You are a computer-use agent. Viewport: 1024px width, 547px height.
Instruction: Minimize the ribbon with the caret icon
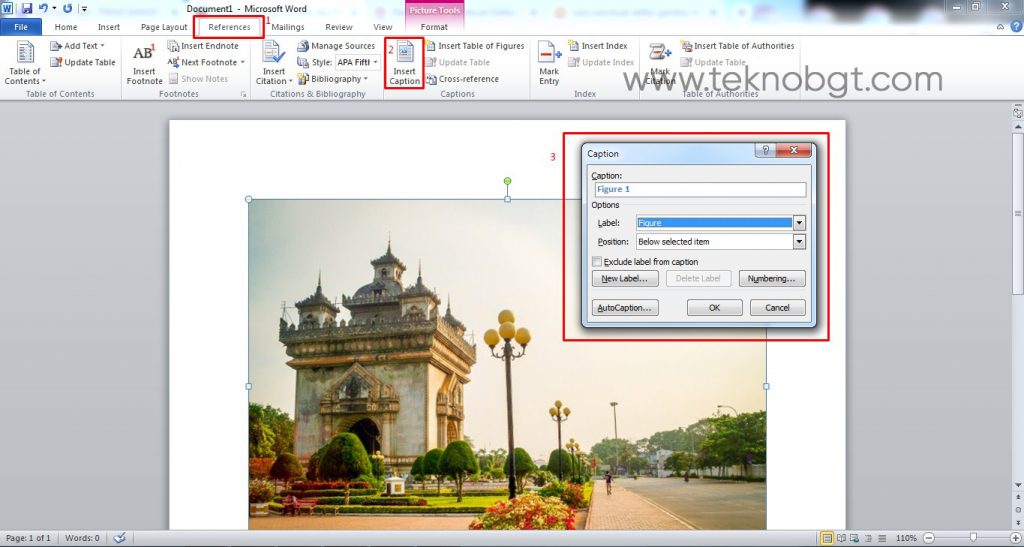tap(1000, 27)
